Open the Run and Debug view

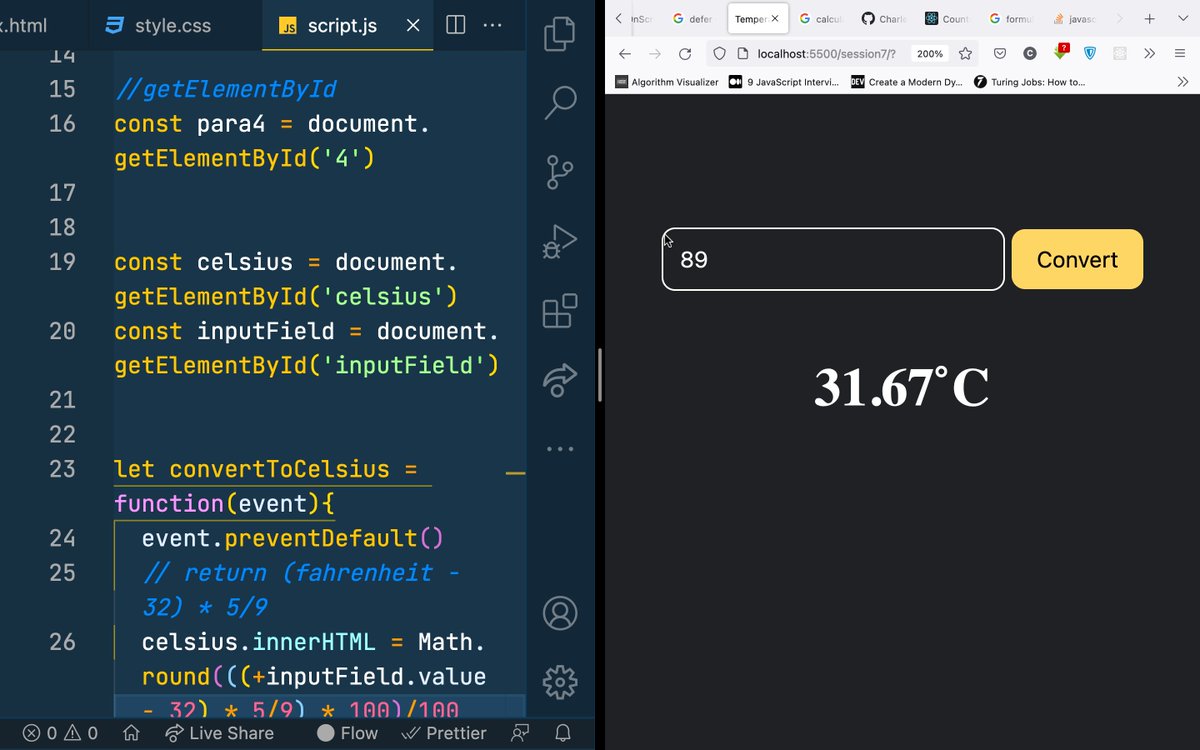point(560,242)
